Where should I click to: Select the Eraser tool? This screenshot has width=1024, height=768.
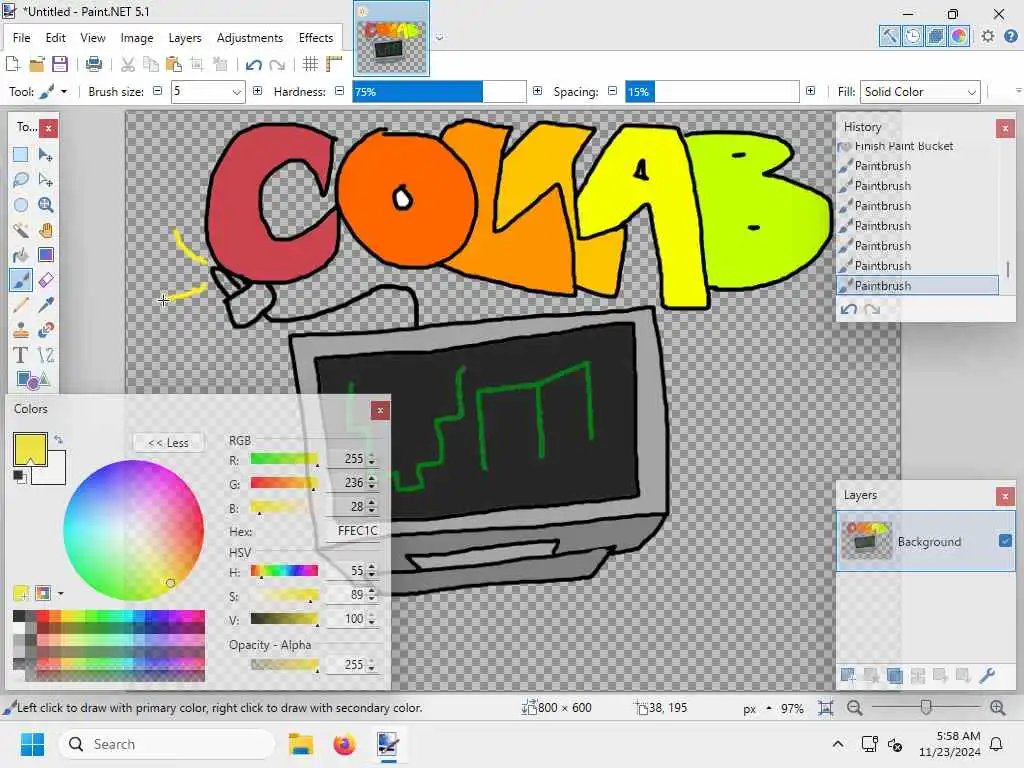pos(46,280)
